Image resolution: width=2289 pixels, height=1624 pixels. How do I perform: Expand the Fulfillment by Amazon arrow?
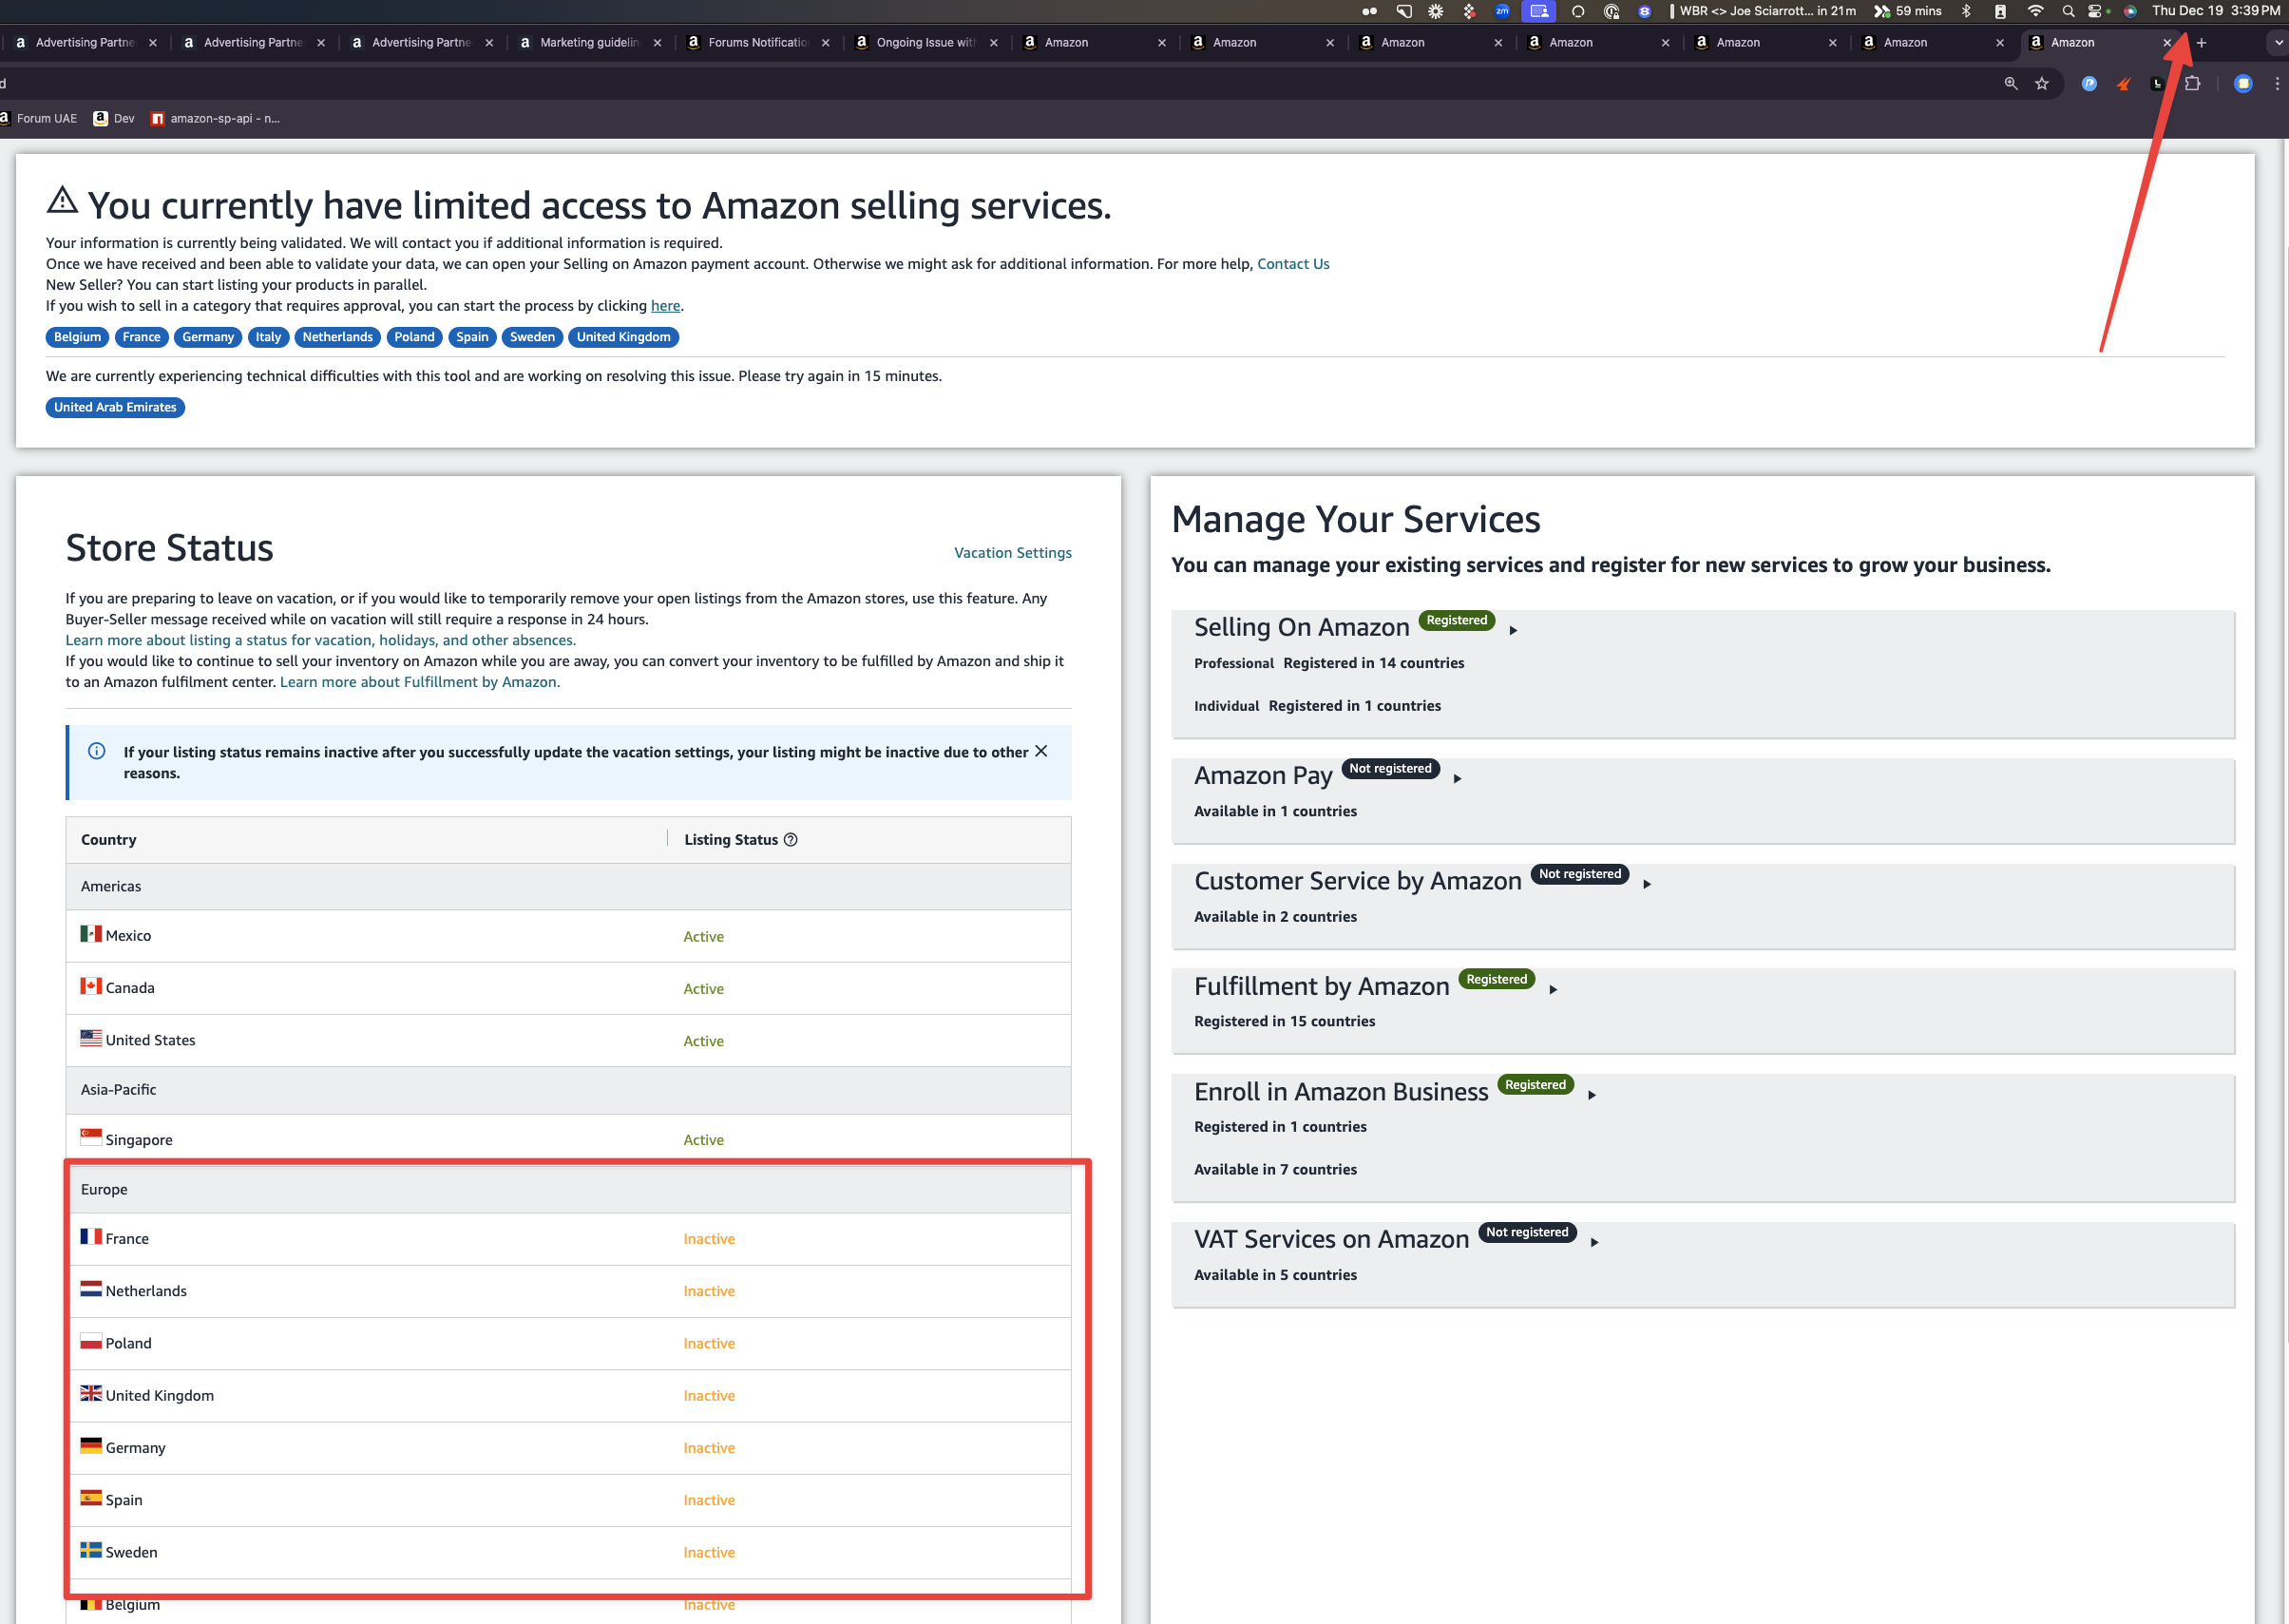[1553, 989]
